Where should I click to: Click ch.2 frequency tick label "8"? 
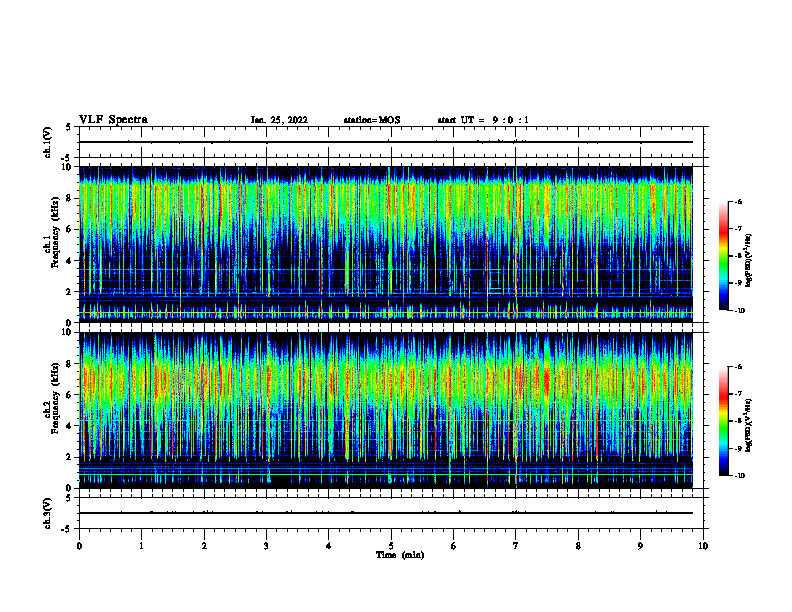(x=70, y=364)
